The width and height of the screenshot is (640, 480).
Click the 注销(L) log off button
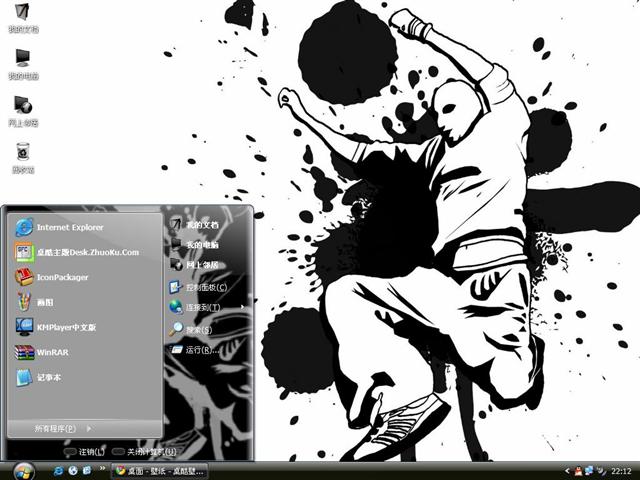click(x=84, y=452)
